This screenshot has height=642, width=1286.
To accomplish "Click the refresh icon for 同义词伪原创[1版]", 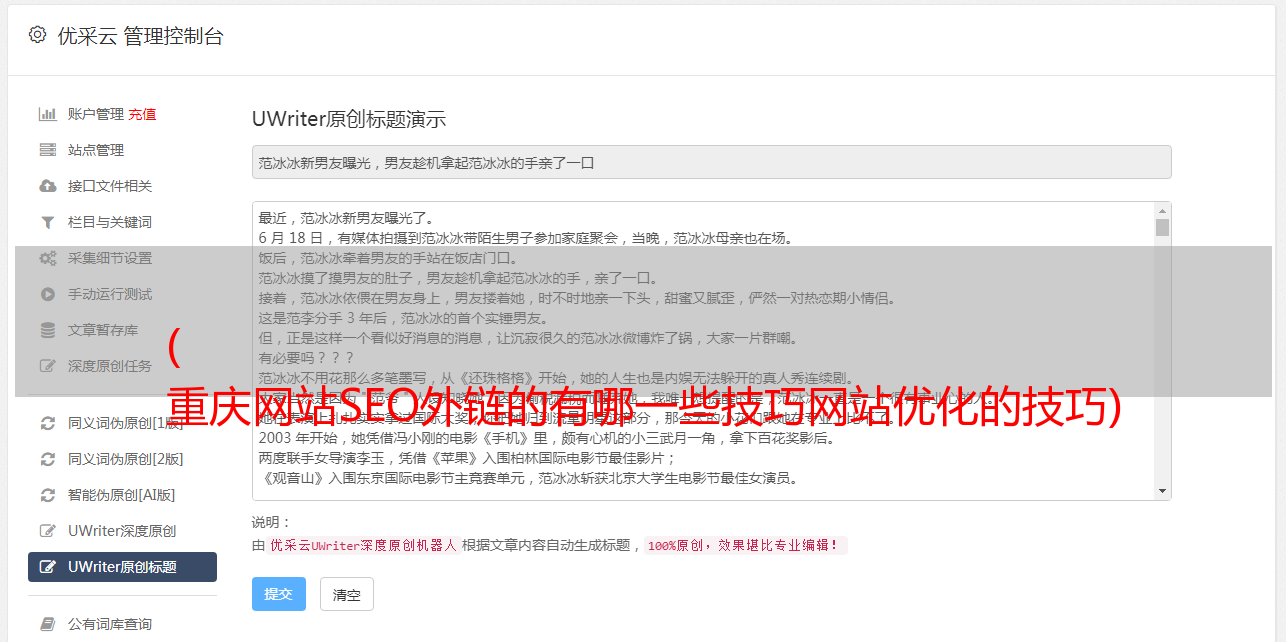I will pyautogui.click(x=47, y=423).
